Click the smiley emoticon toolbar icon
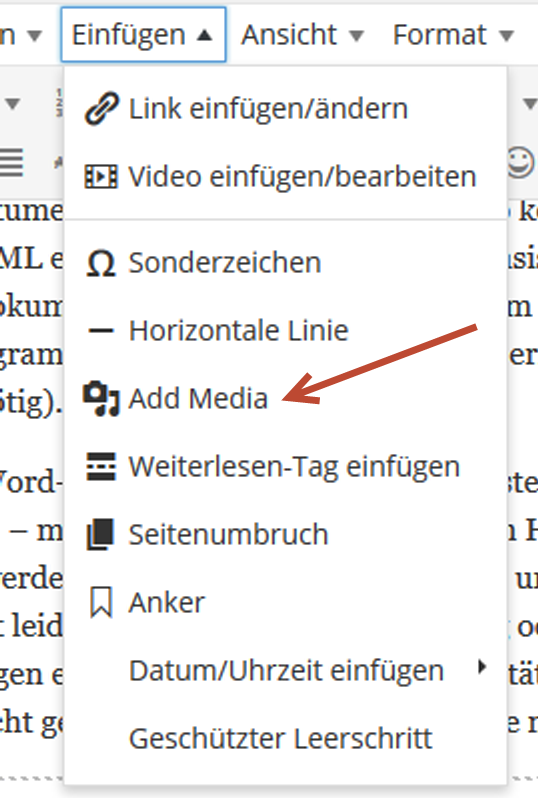This screenshot has width=538, height=798. (x=521, y=163)
